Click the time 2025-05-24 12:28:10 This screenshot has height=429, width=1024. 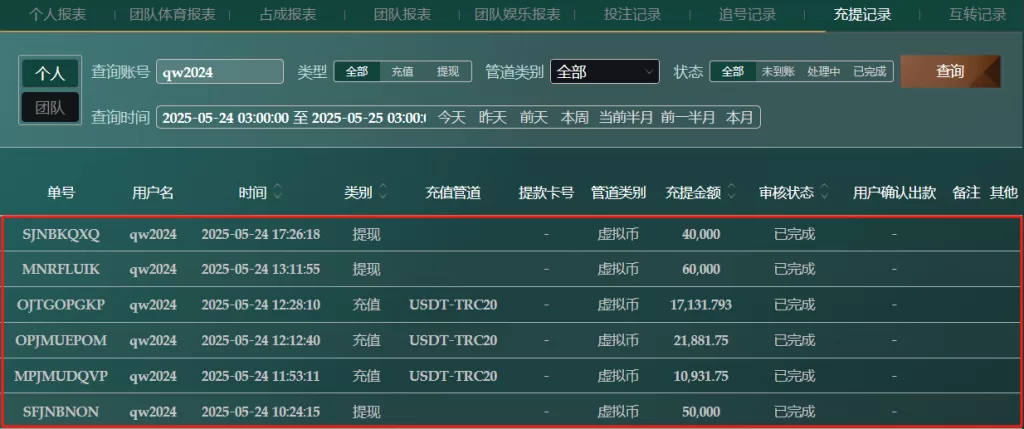(261, 305)
